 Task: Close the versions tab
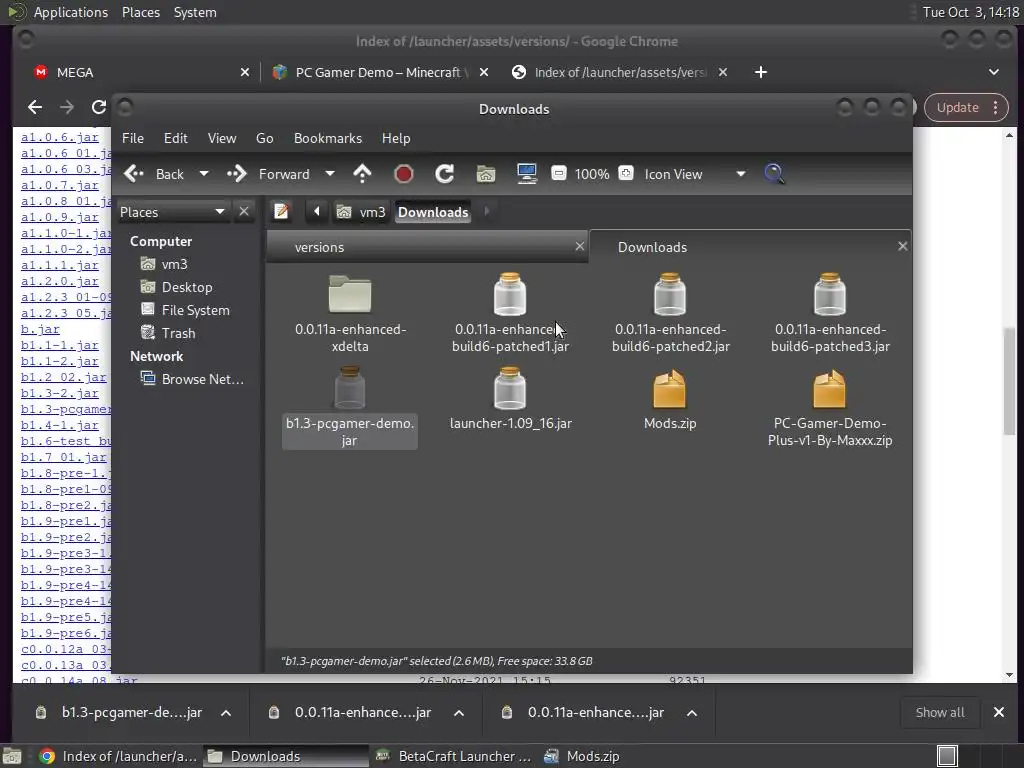[x=579, y=246]
